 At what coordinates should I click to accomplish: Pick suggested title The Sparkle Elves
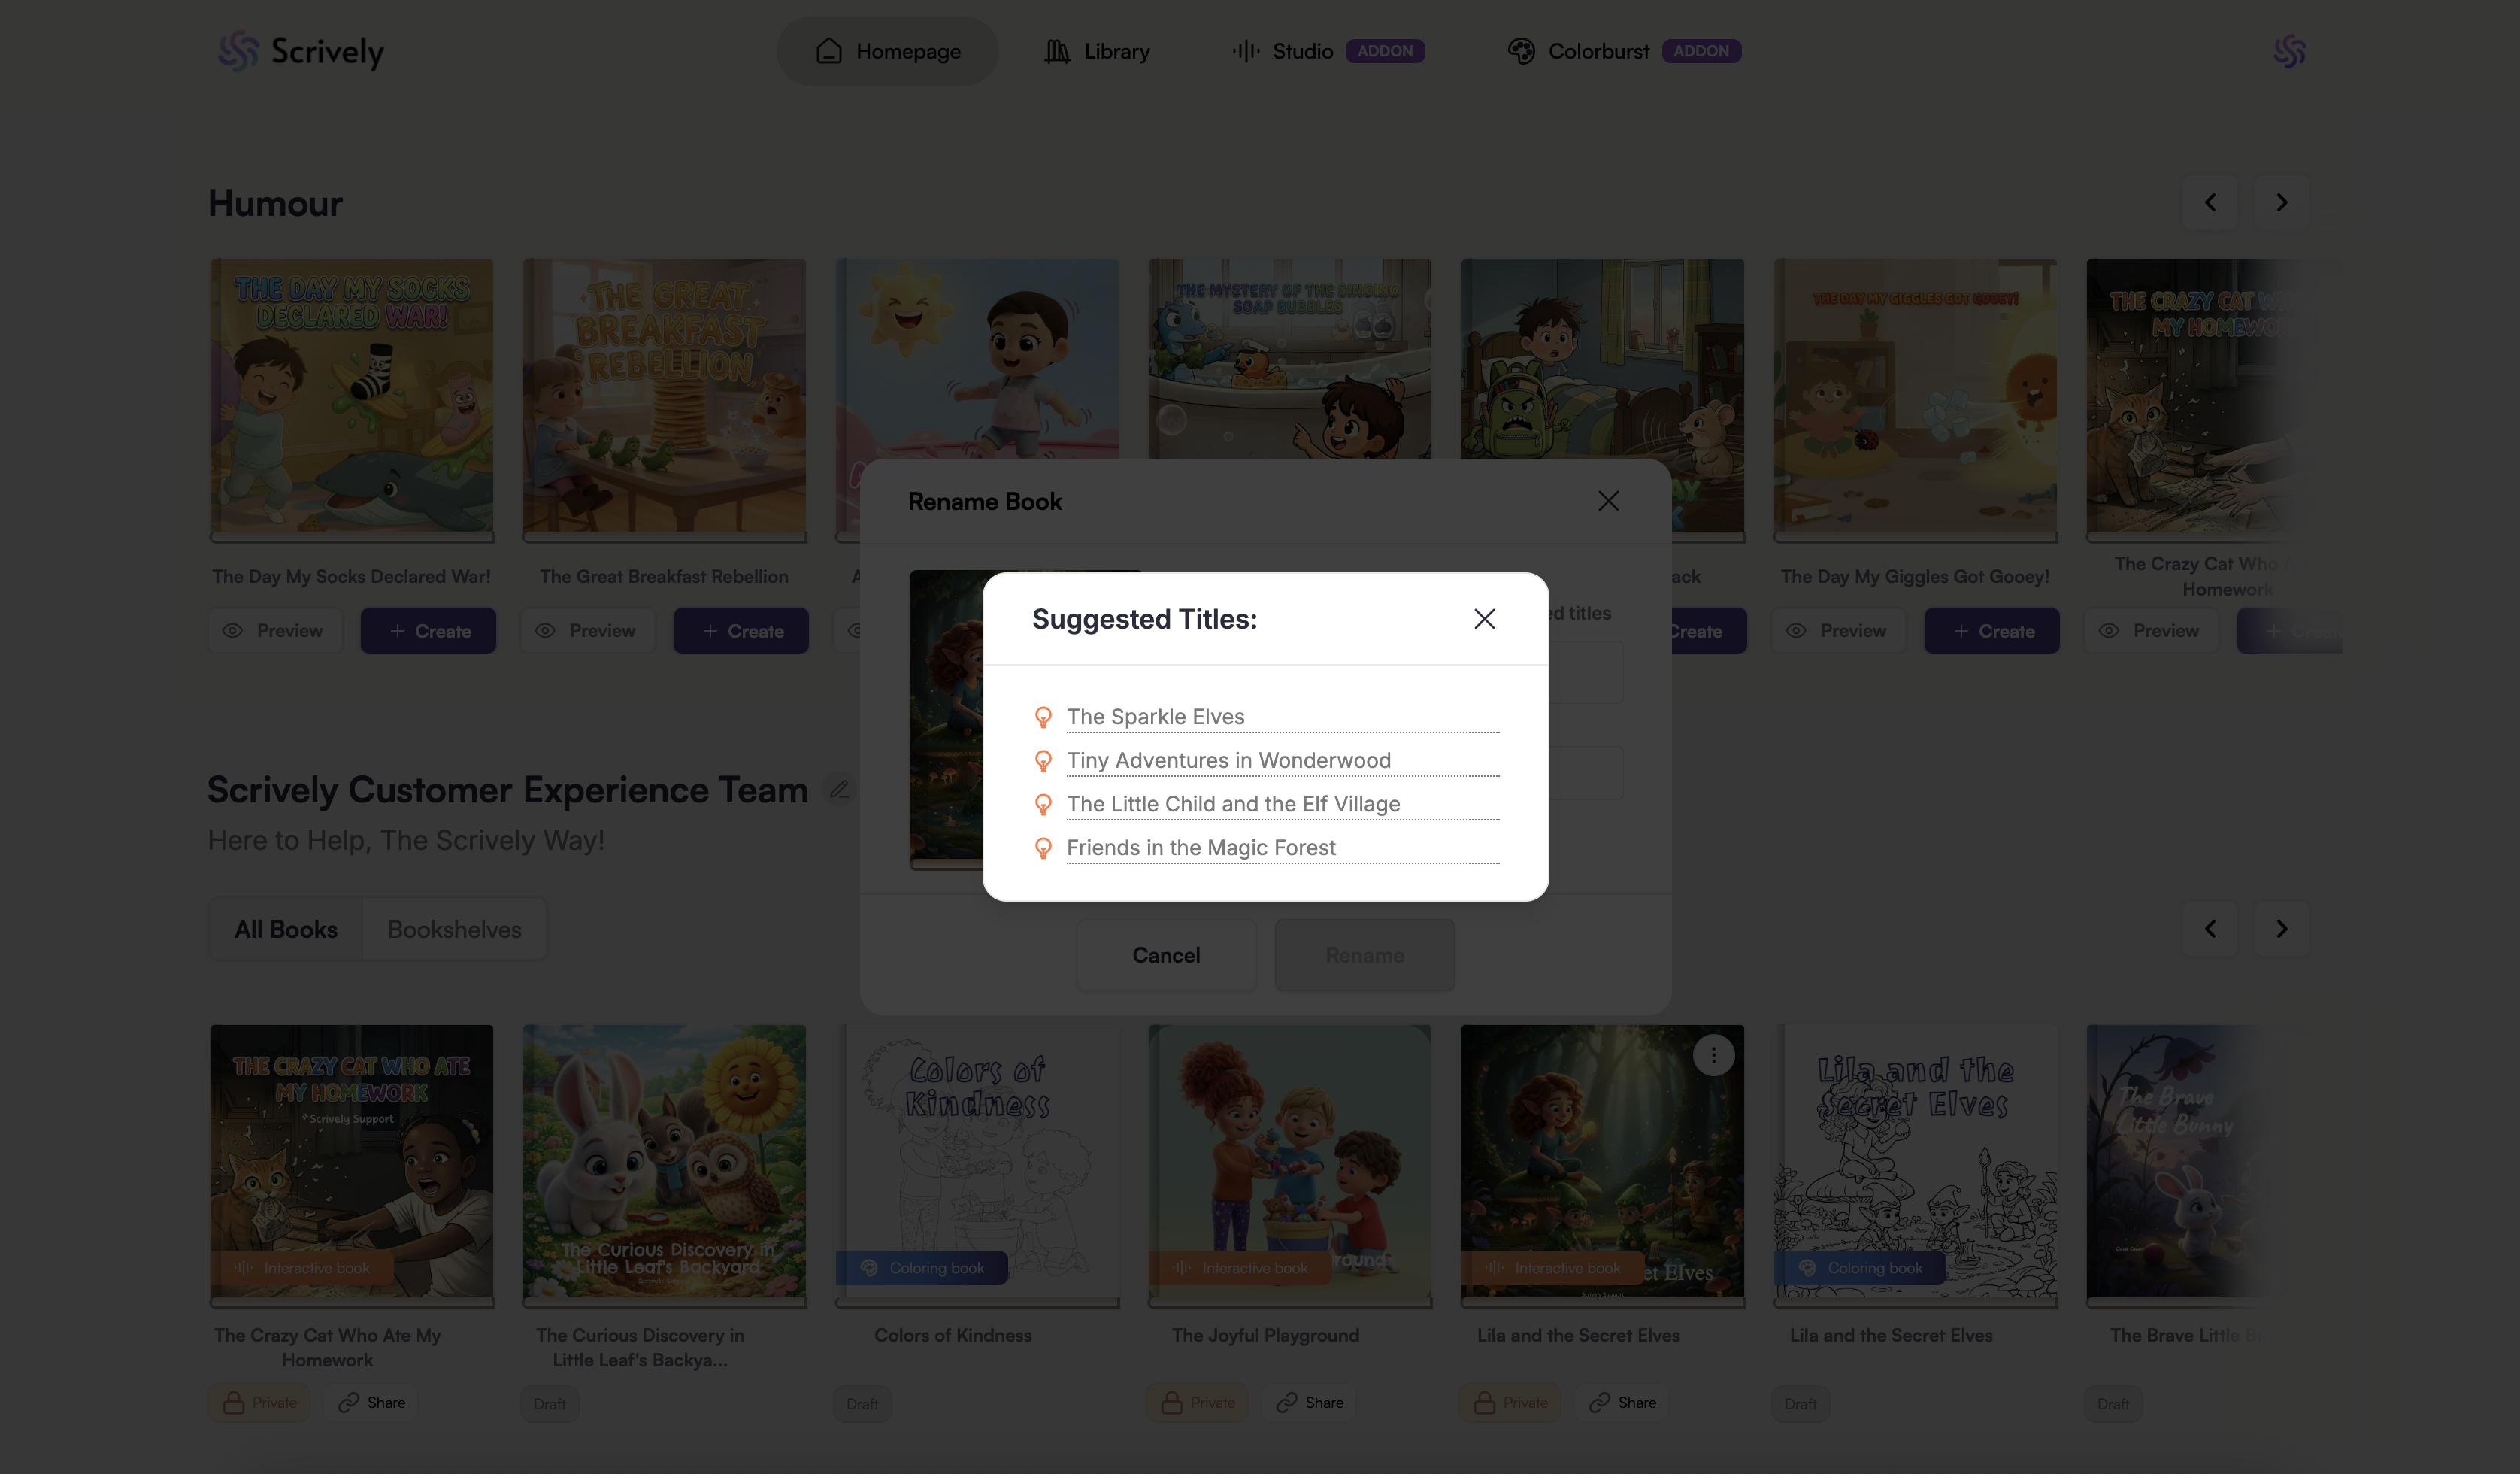click(x=1155, y=717)
